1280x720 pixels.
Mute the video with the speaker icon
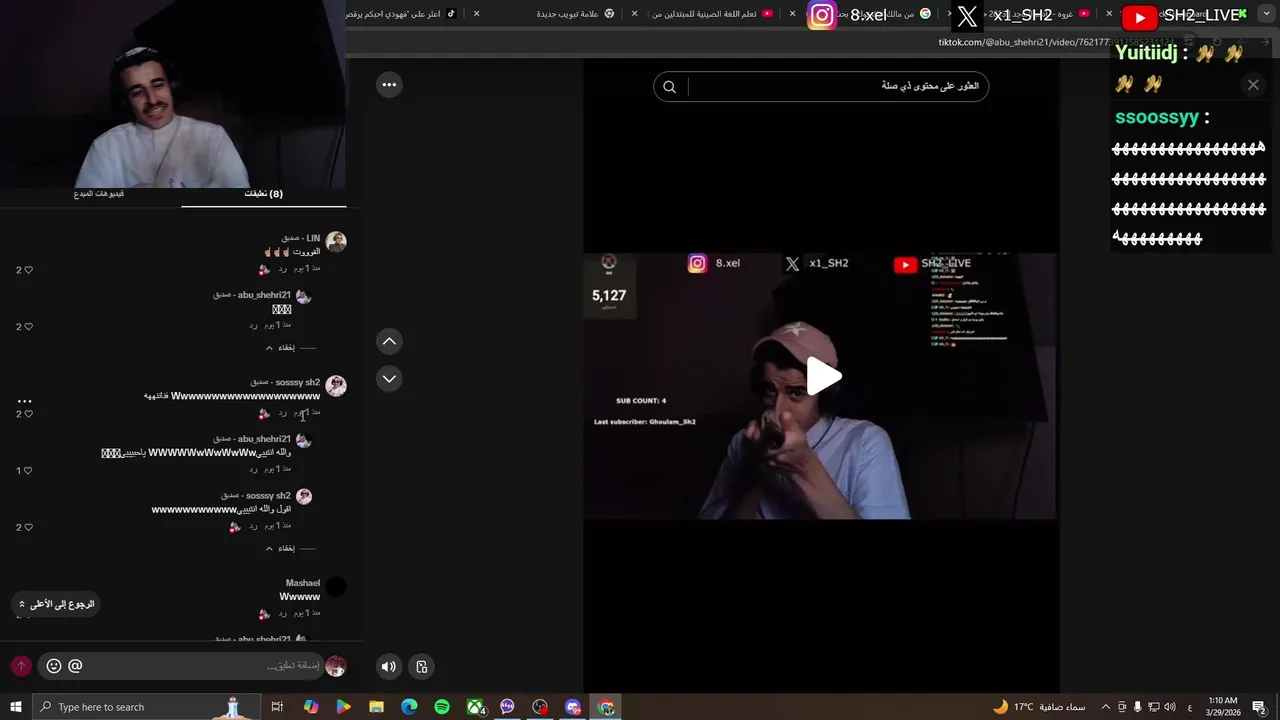click(389, 667)
